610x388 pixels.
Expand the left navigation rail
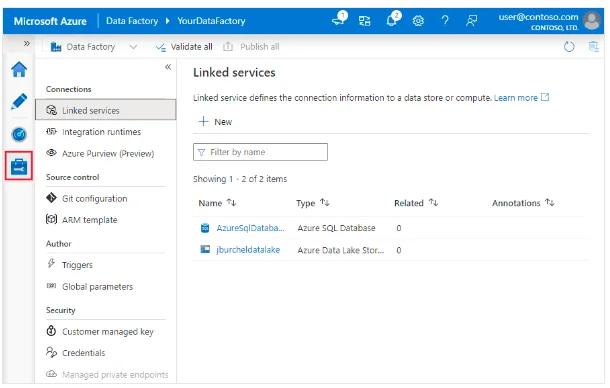[26, 43]
